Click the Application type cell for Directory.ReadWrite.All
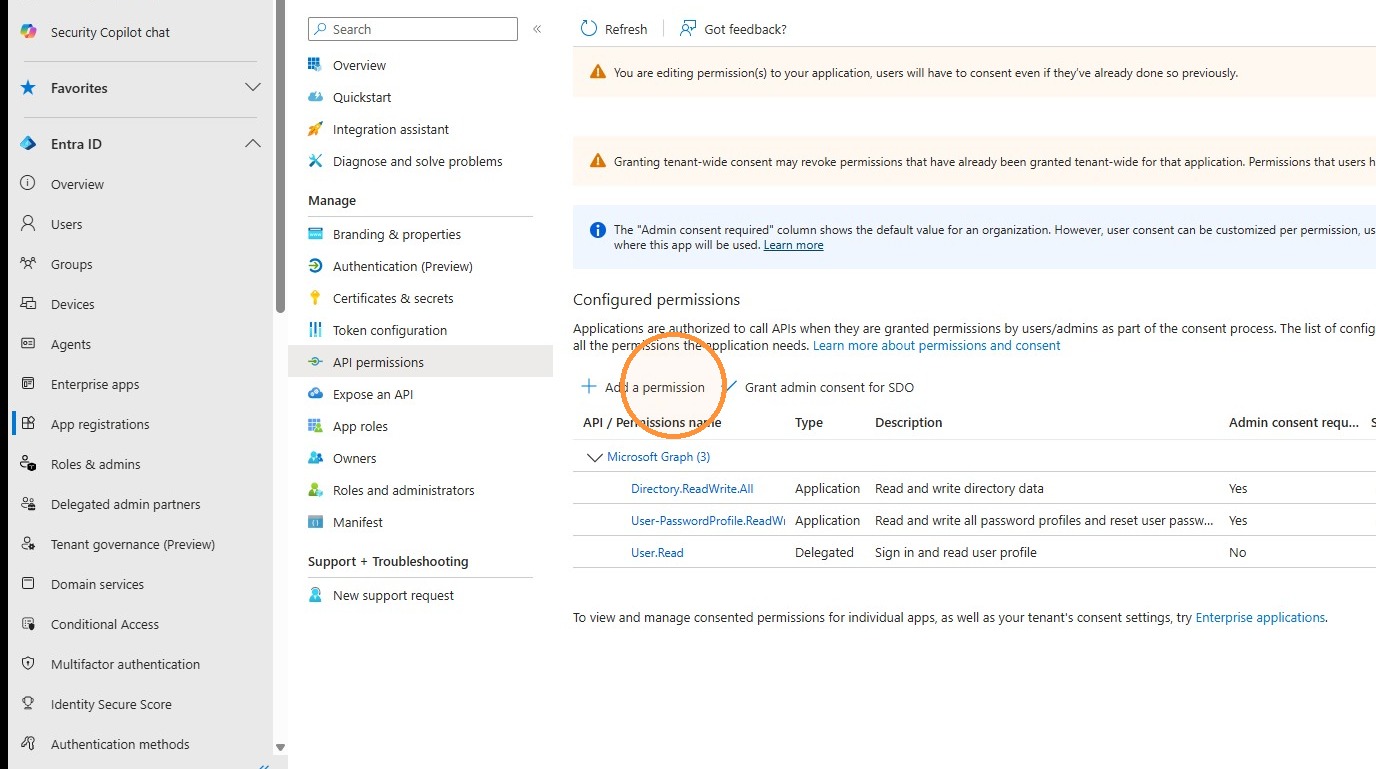1376x769 pixels. 827,488
